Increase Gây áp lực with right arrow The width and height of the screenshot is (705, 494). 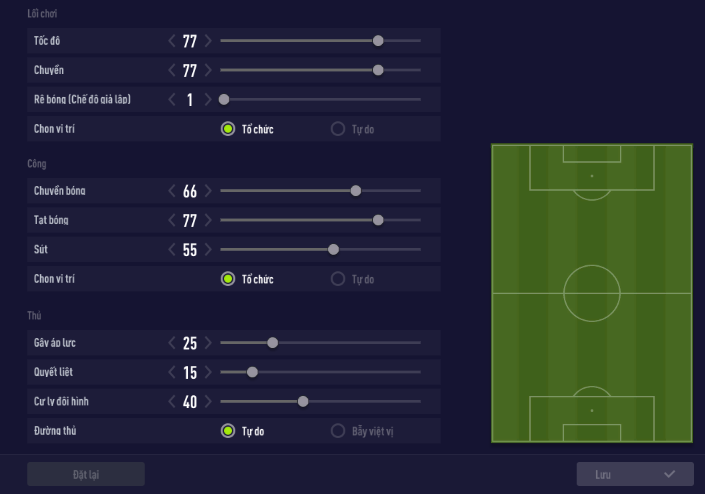[x=208, y=343]
